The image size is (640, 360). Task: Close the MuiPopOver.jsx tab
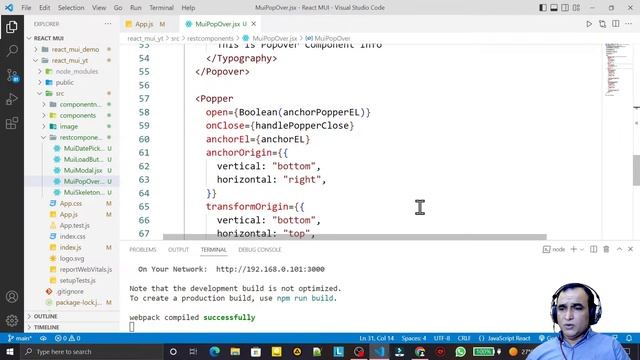coord(253,24)
